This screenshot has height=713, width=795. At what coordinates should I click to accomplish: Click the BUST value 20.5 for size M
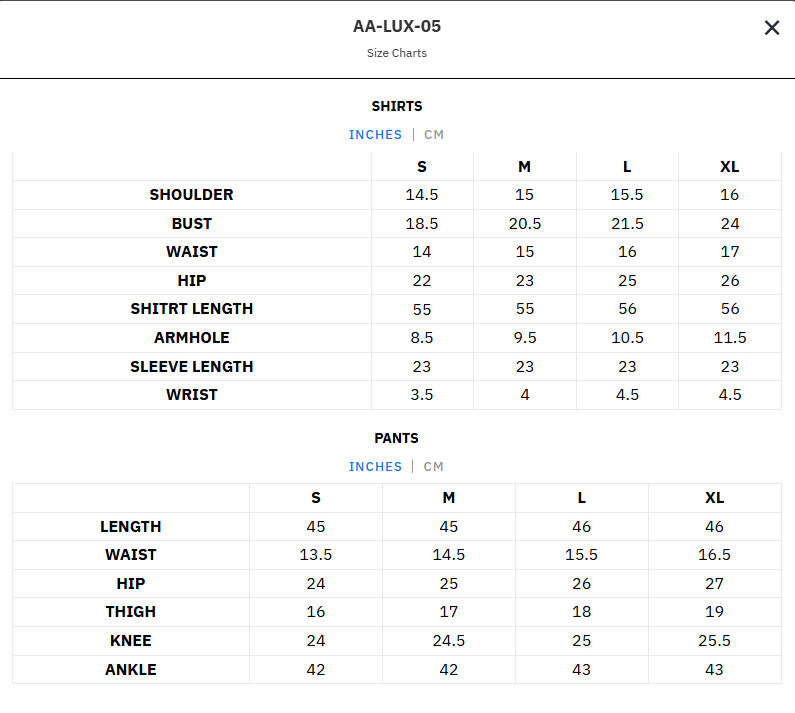point(525,224)
